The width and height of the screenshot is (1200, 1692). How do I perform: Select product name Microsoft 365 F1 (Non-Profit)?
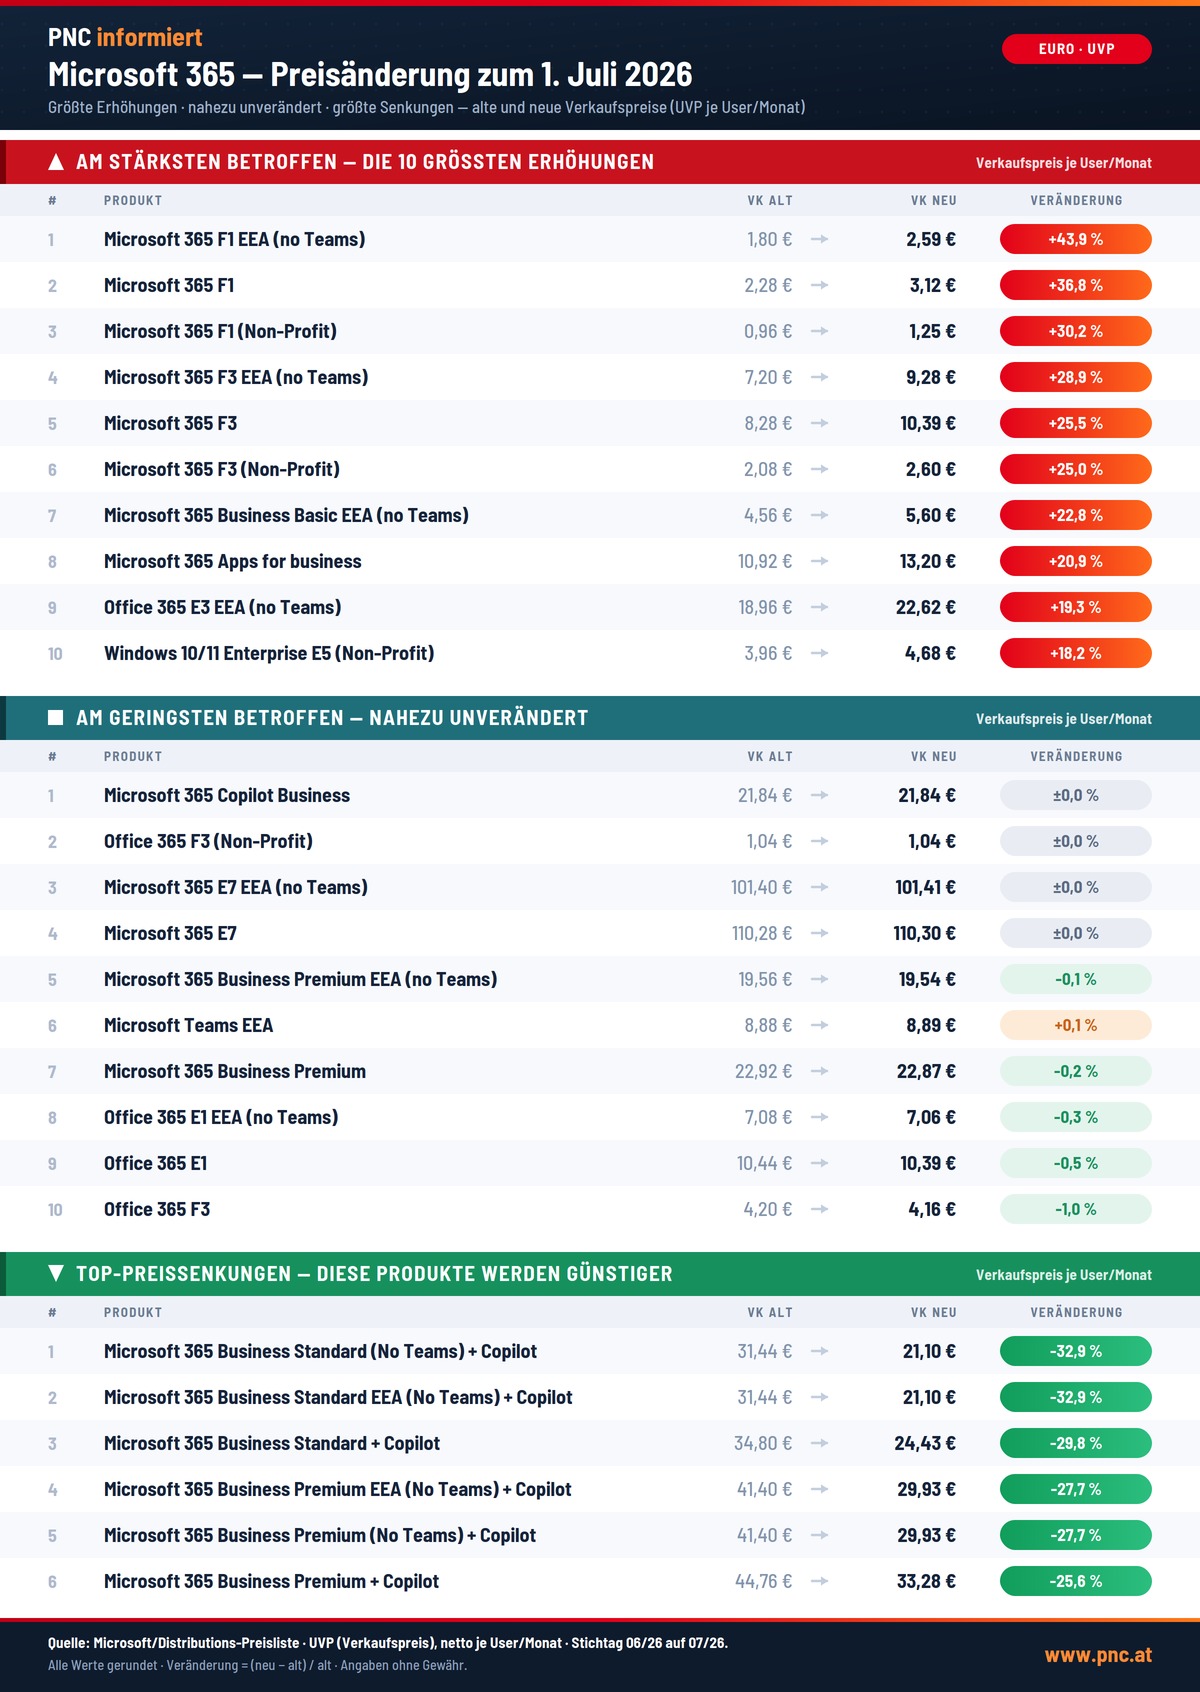(220, 331)
